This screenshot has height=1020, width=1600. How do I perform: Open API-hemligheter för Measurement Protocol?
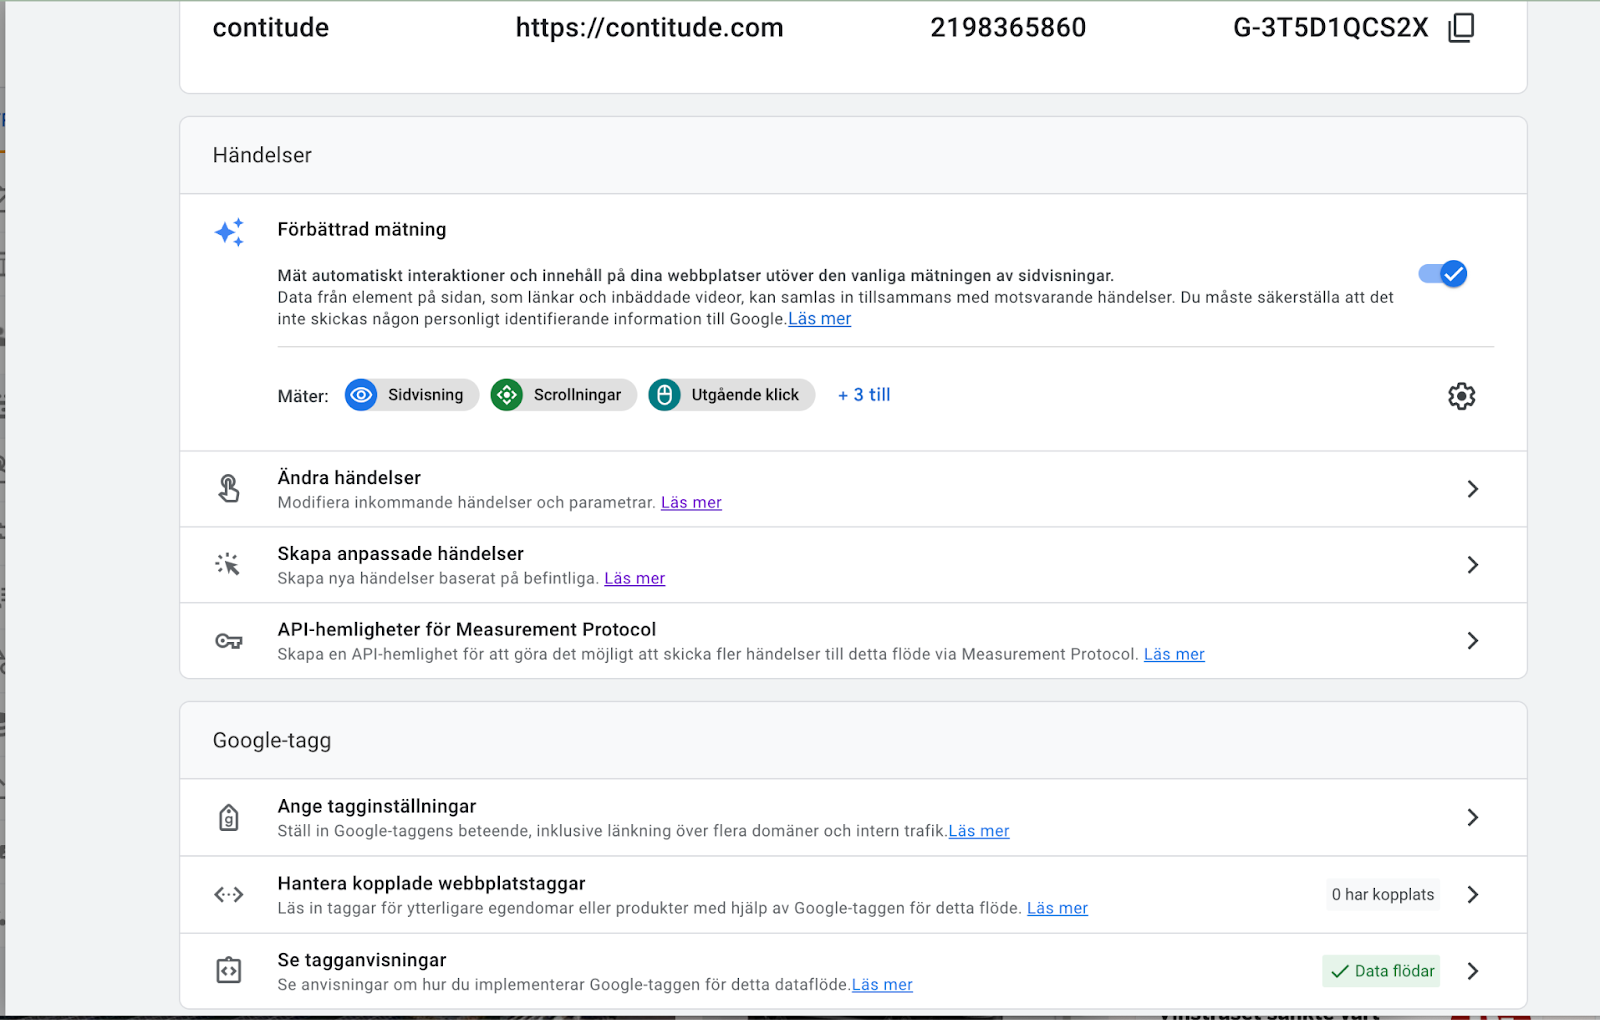853,641
